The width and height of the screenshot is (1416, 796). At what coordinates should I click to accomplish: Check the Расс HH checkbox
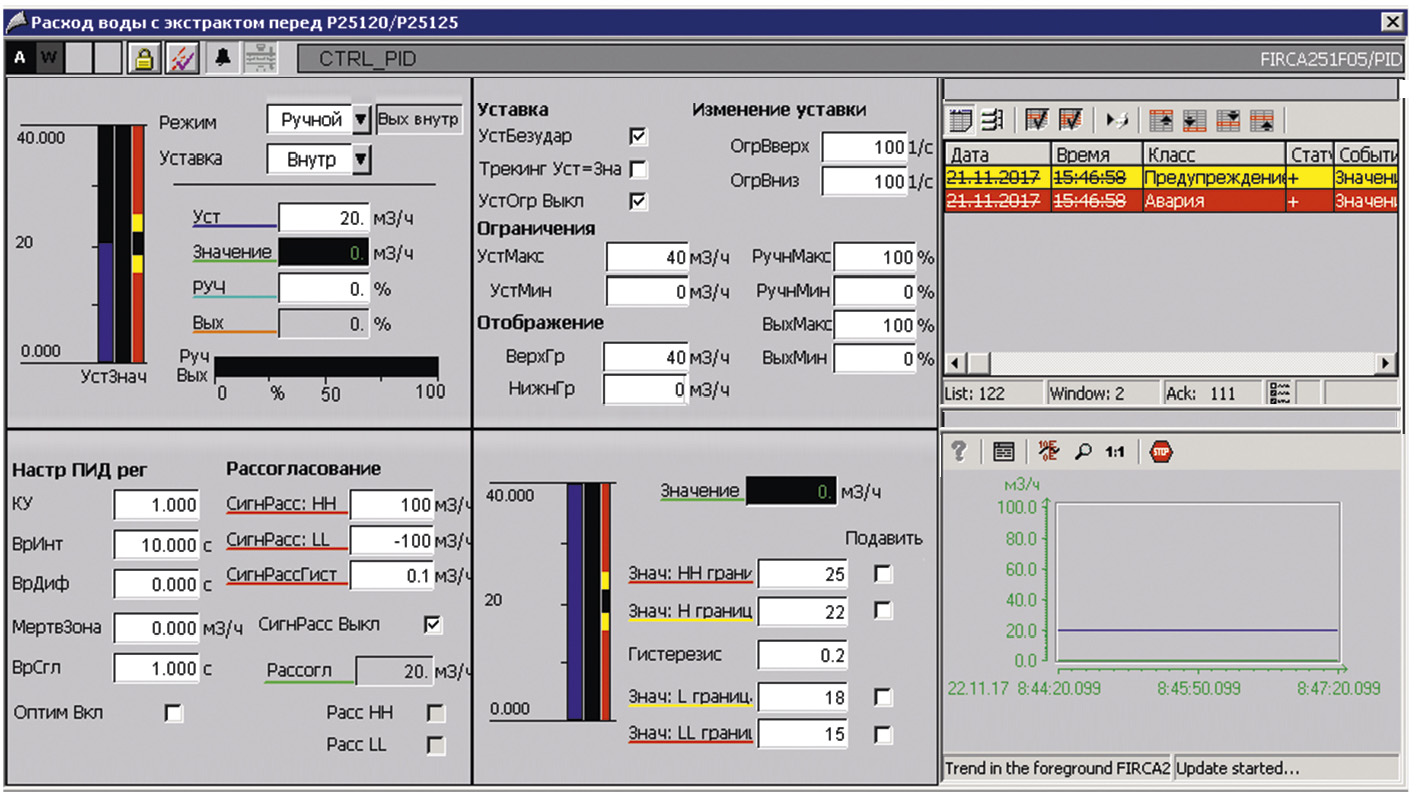pos(436,713)
